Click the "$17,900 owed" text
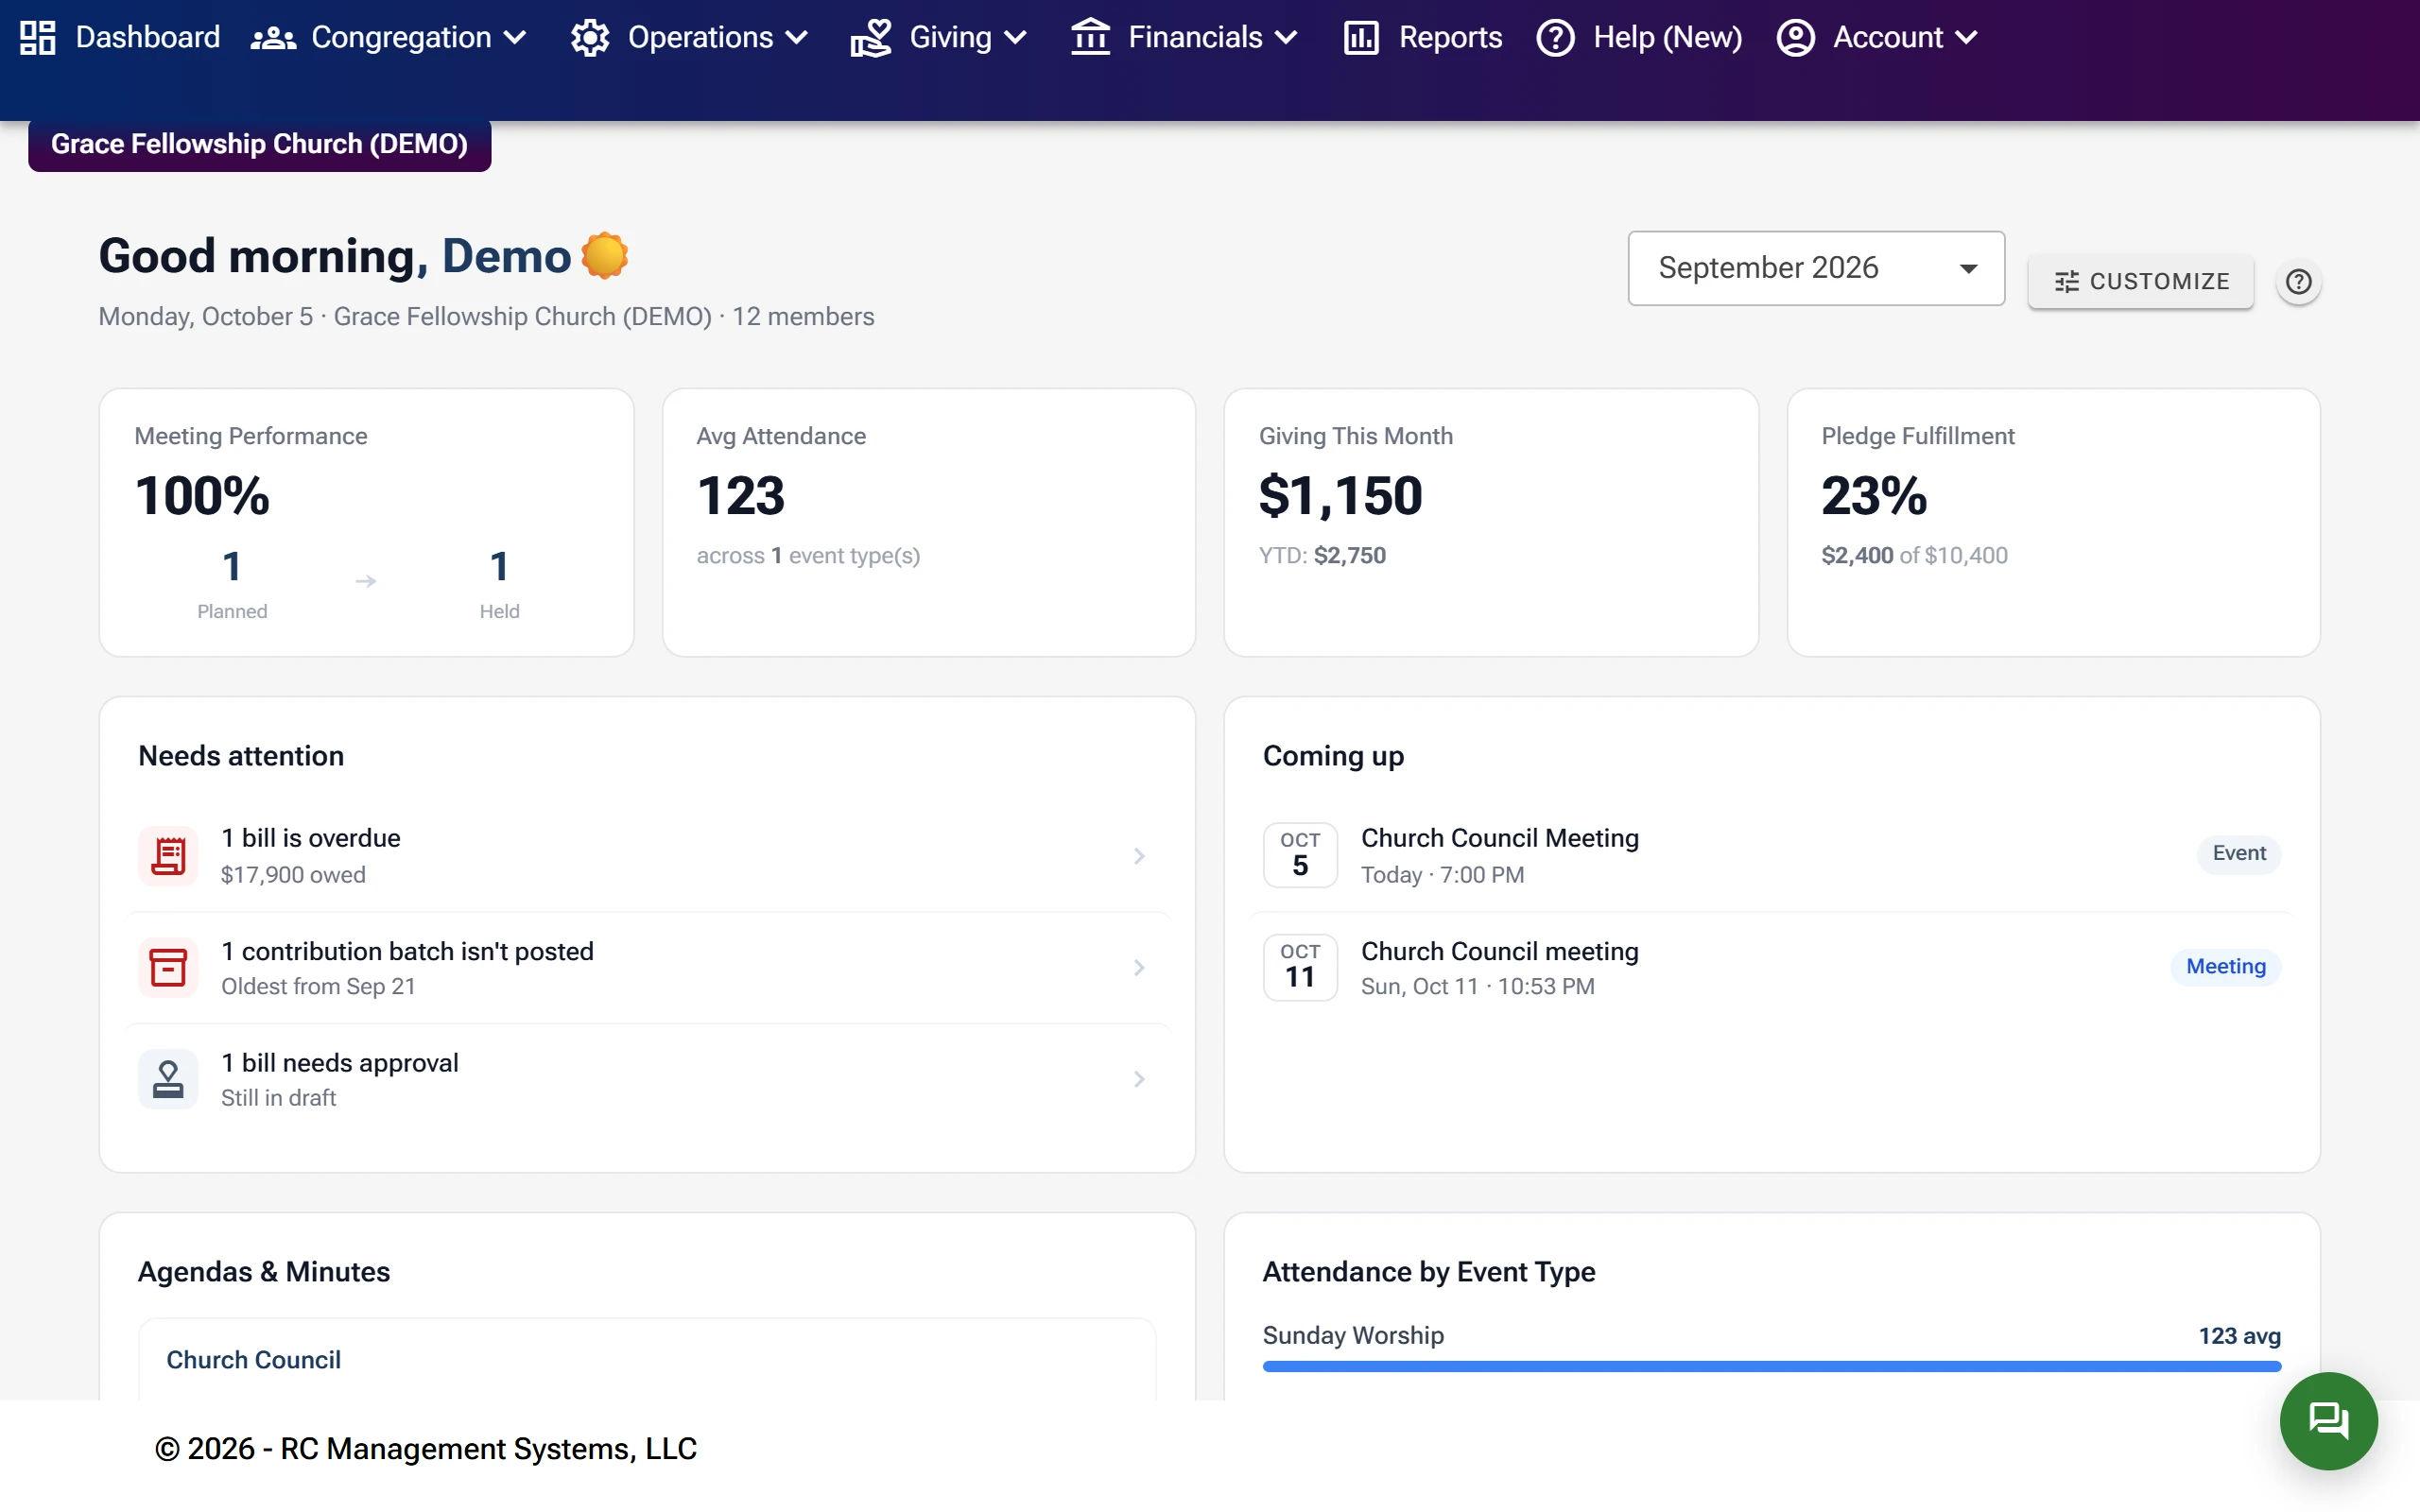This screenshot has height=1512, width=2420. [x=293, y=875]
